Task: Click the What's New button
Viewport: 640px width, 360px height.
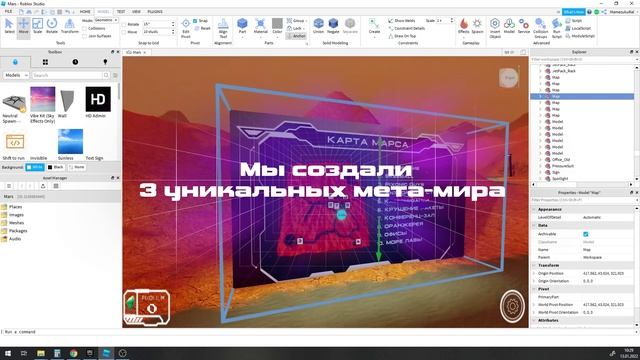Action: click(x=573, y=12)
